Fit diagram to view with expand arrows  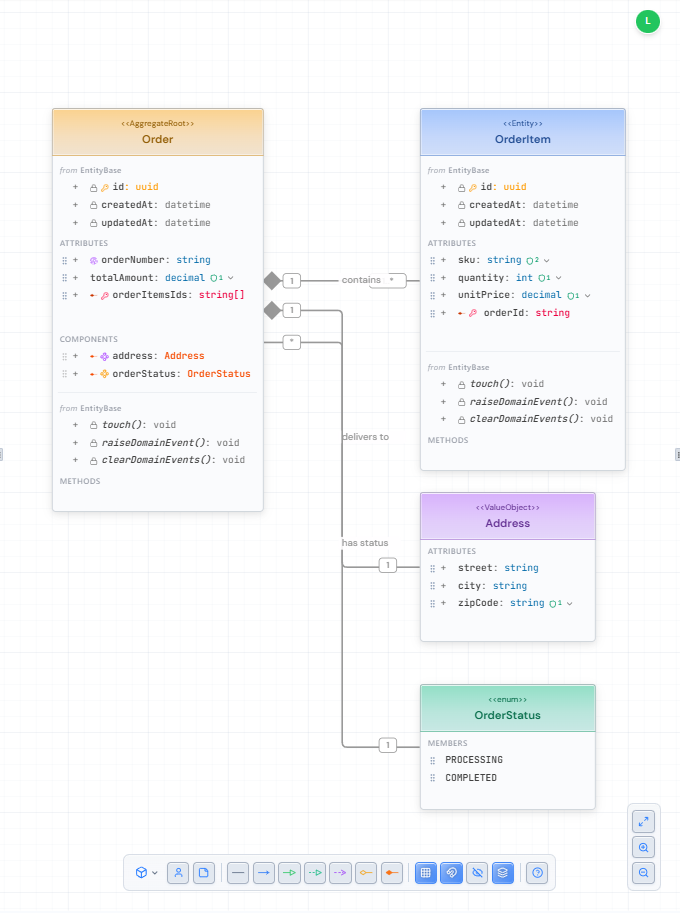[643, 822]
